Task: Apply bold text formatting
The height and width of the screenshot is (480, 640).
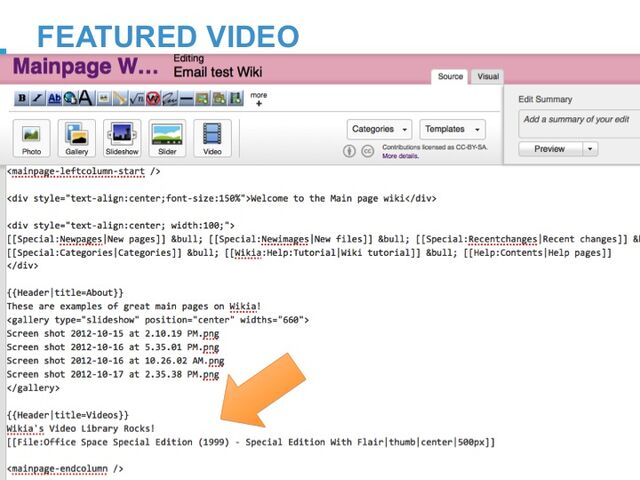Action: (22, 98)
